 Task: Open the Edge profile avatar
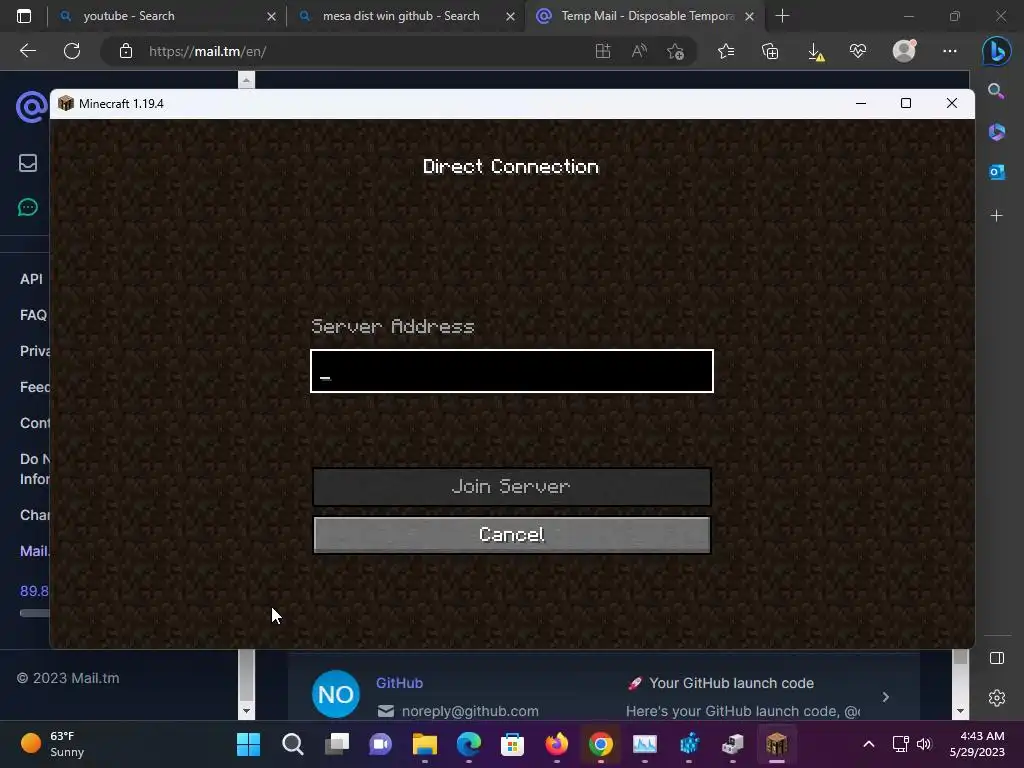click(x=904, y=51)
